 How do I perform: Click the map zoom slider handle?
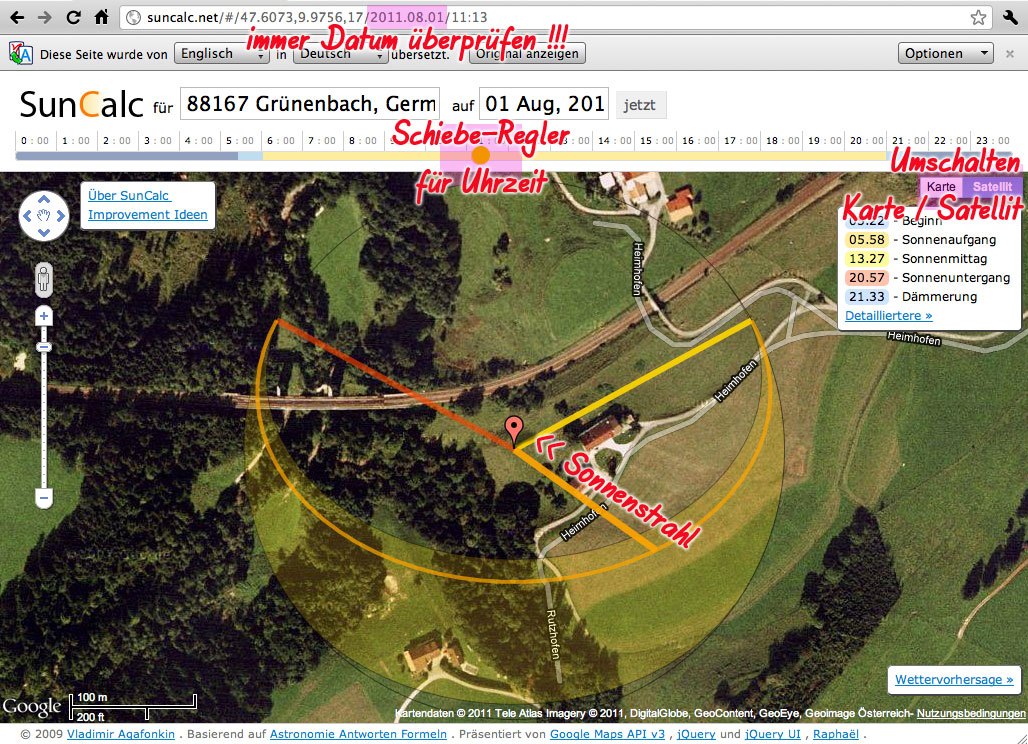point(44,347)
